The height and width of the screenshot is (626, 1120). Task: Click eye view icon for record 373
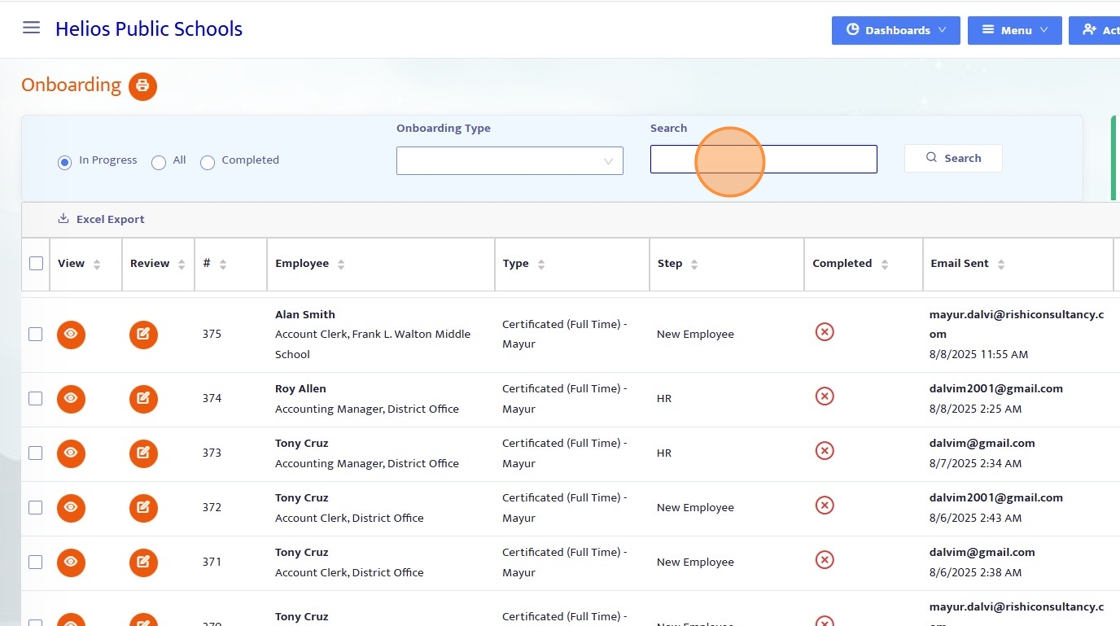tap(71, 453)
